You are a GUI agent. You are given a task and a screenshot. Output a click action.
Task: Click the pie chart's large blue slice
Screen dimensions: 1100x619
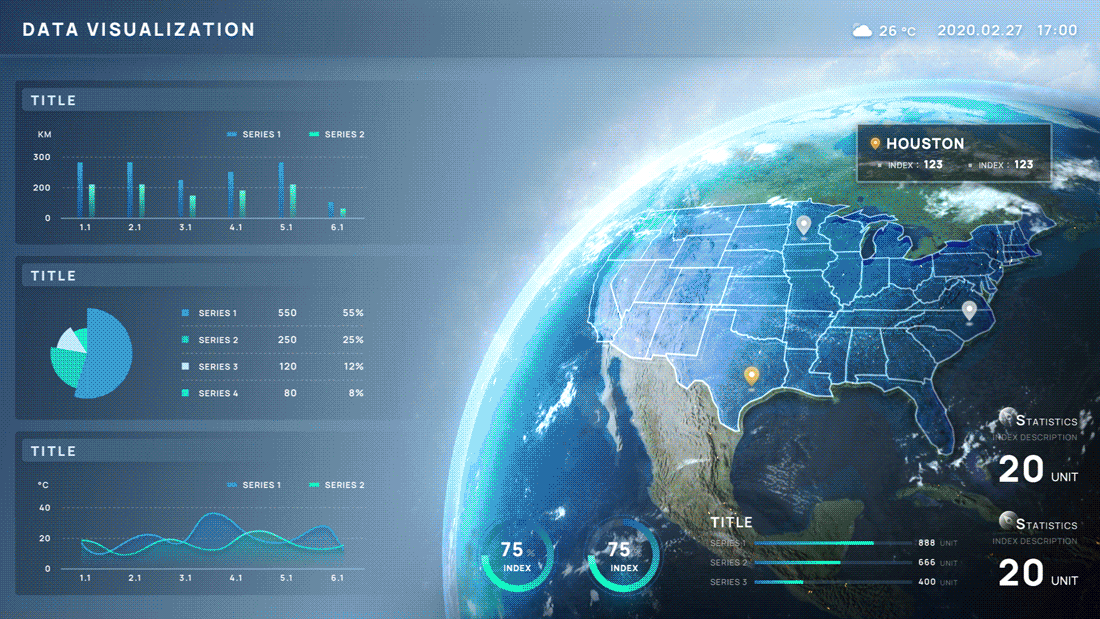coord(105,354)
